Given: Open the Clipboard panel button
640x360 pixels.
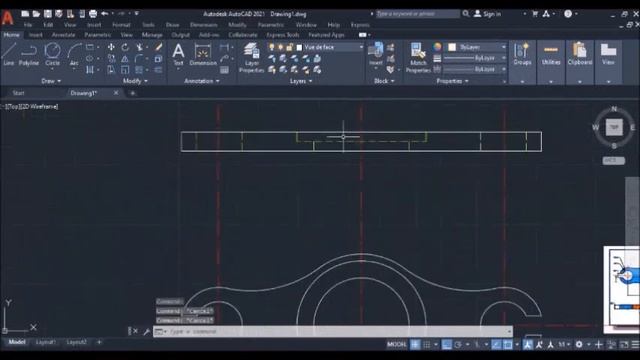Looking at the screenshot, I should click(580, 55).
